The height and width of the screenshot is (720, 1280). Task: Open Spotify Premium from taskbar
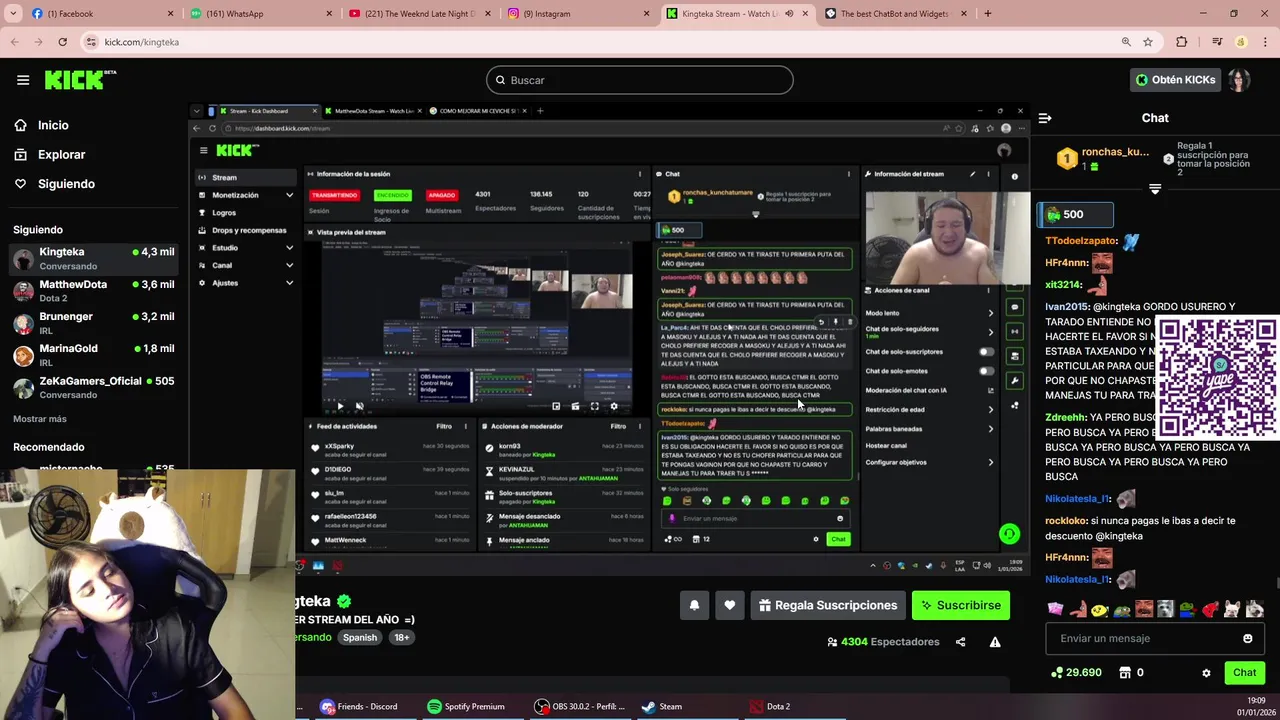(x=465, y=706)
